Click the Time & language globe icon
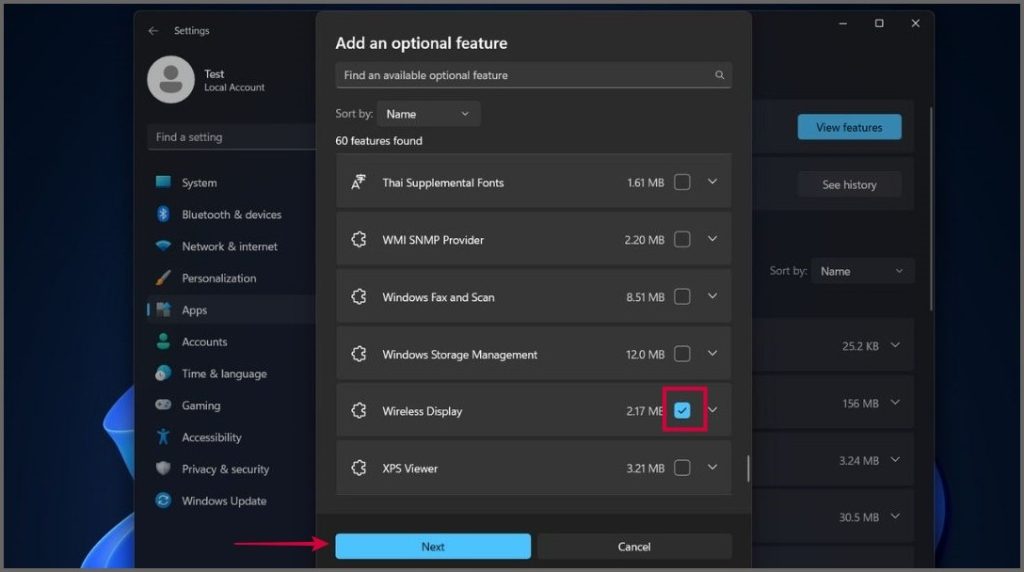Image resolution: width=1024 pixels, height=572 pixels. 163,373
